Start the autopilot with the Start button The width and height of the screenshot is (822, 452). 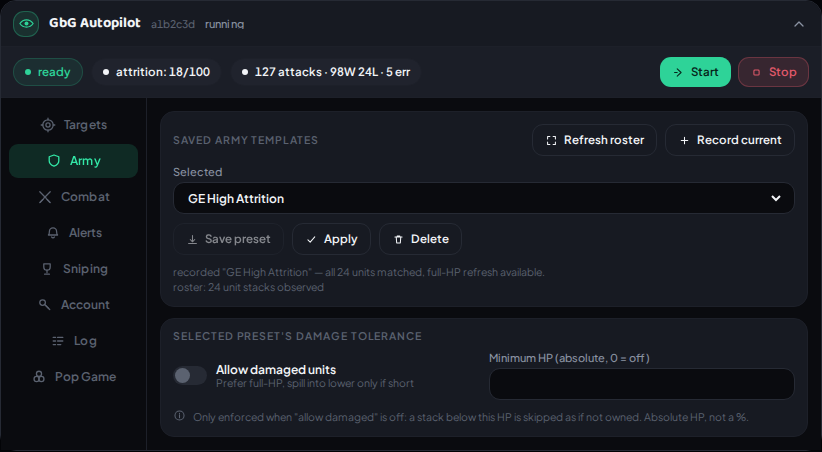tap(695, 72)
